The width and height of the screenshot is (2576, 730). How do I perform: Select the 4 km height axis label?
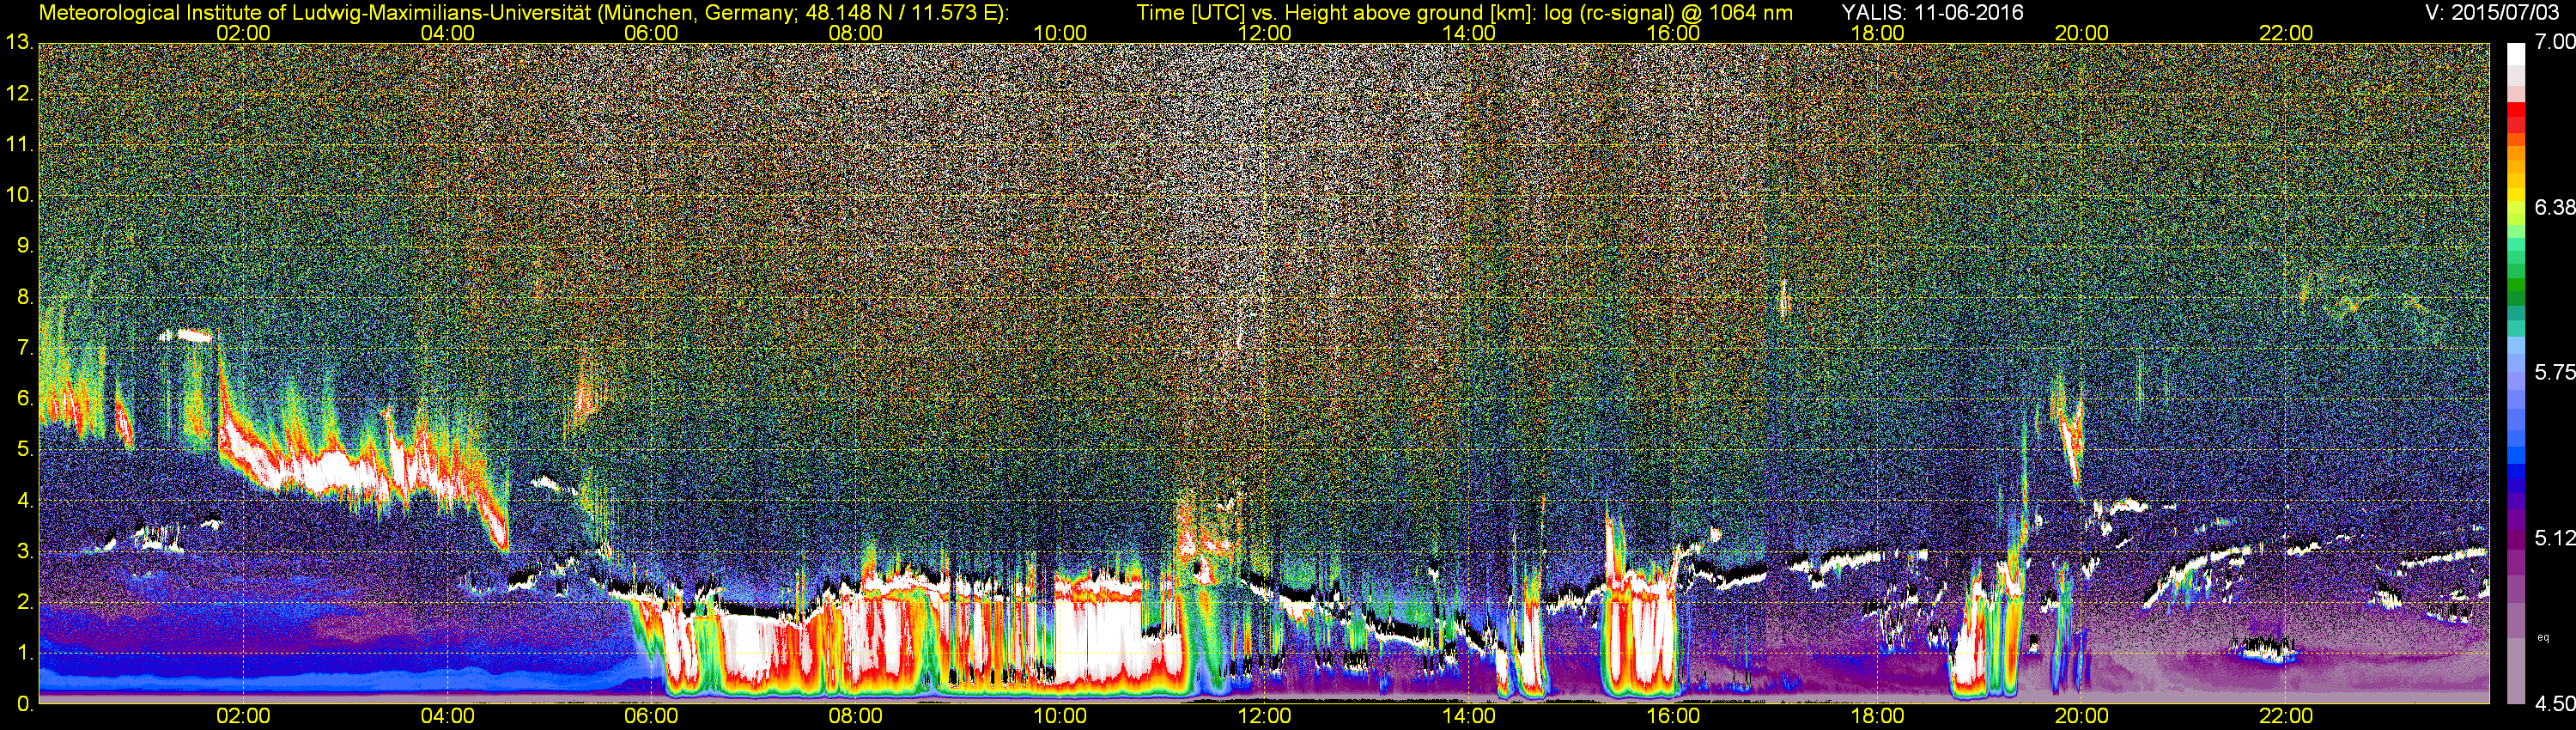(x=24, y=501)
